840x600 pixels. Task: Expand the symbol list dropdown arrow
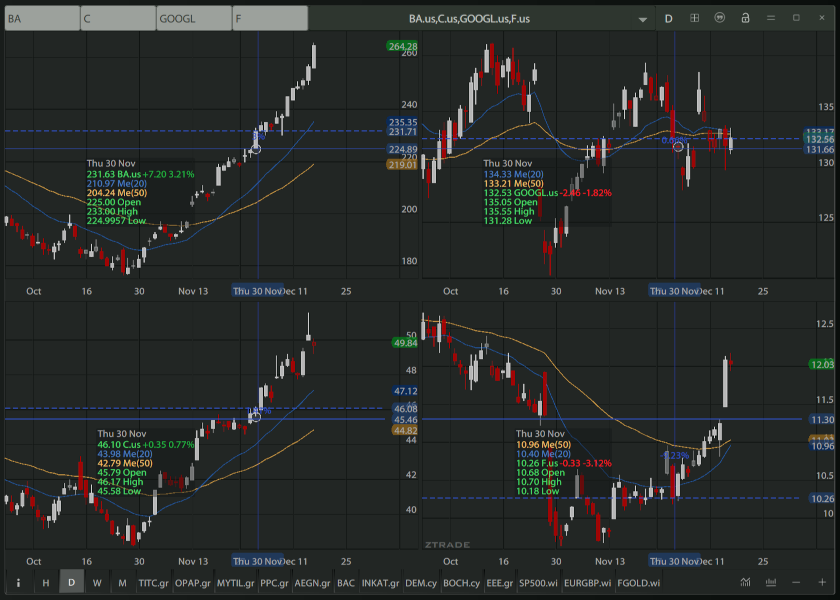(x=643, y=18)
